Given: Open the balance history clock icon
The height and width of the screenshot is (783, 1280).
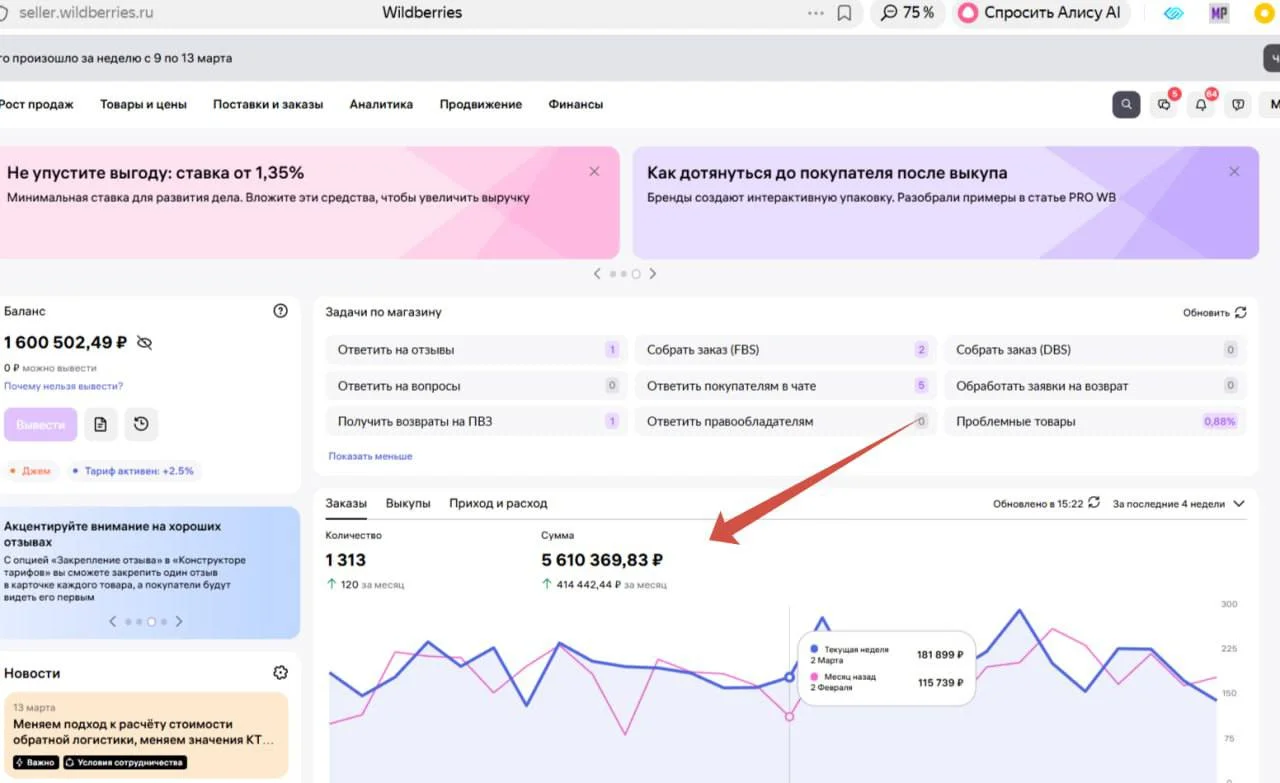Looking at the screenshot, I should click(141, 424).
